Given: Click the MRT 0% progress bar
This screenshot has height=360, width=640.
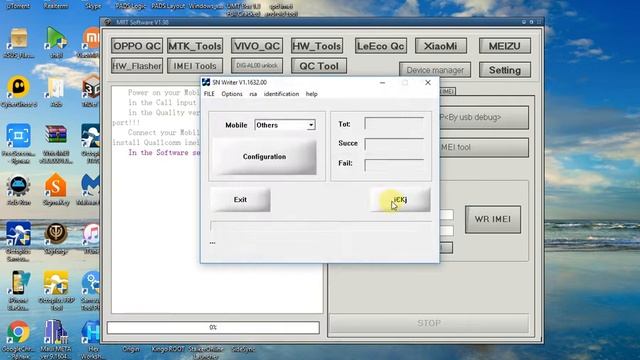Looking at the screenshot, I should coord(213,327).
